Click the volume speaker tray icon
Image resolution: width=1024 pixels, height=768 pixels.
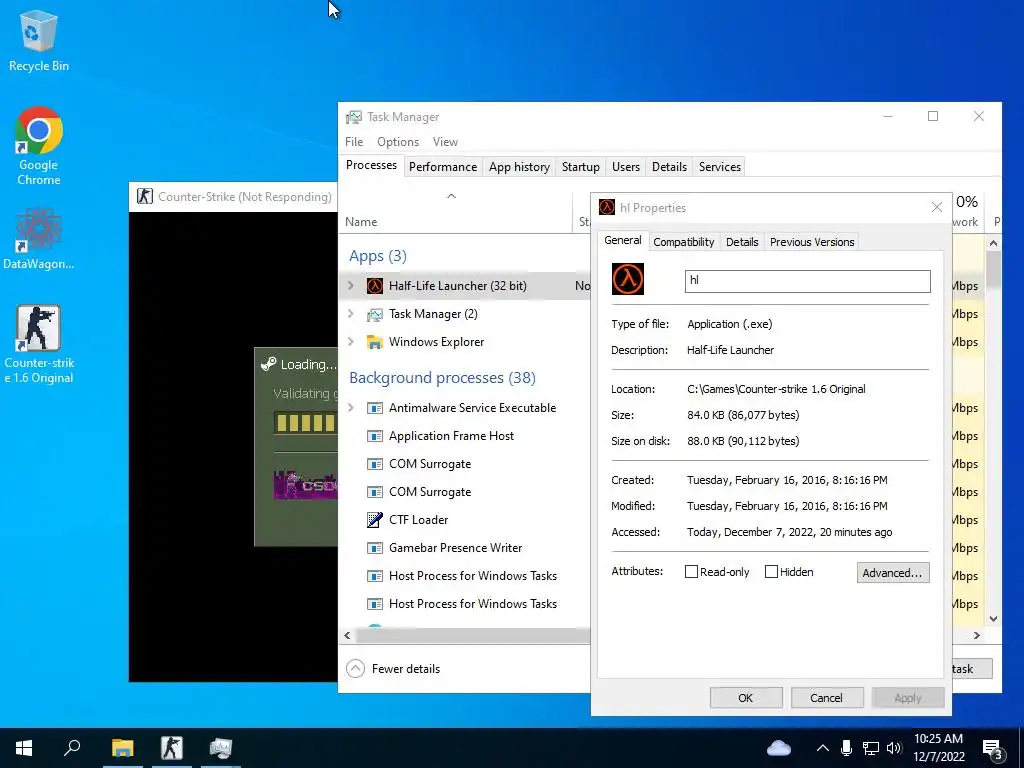point(894,748)
